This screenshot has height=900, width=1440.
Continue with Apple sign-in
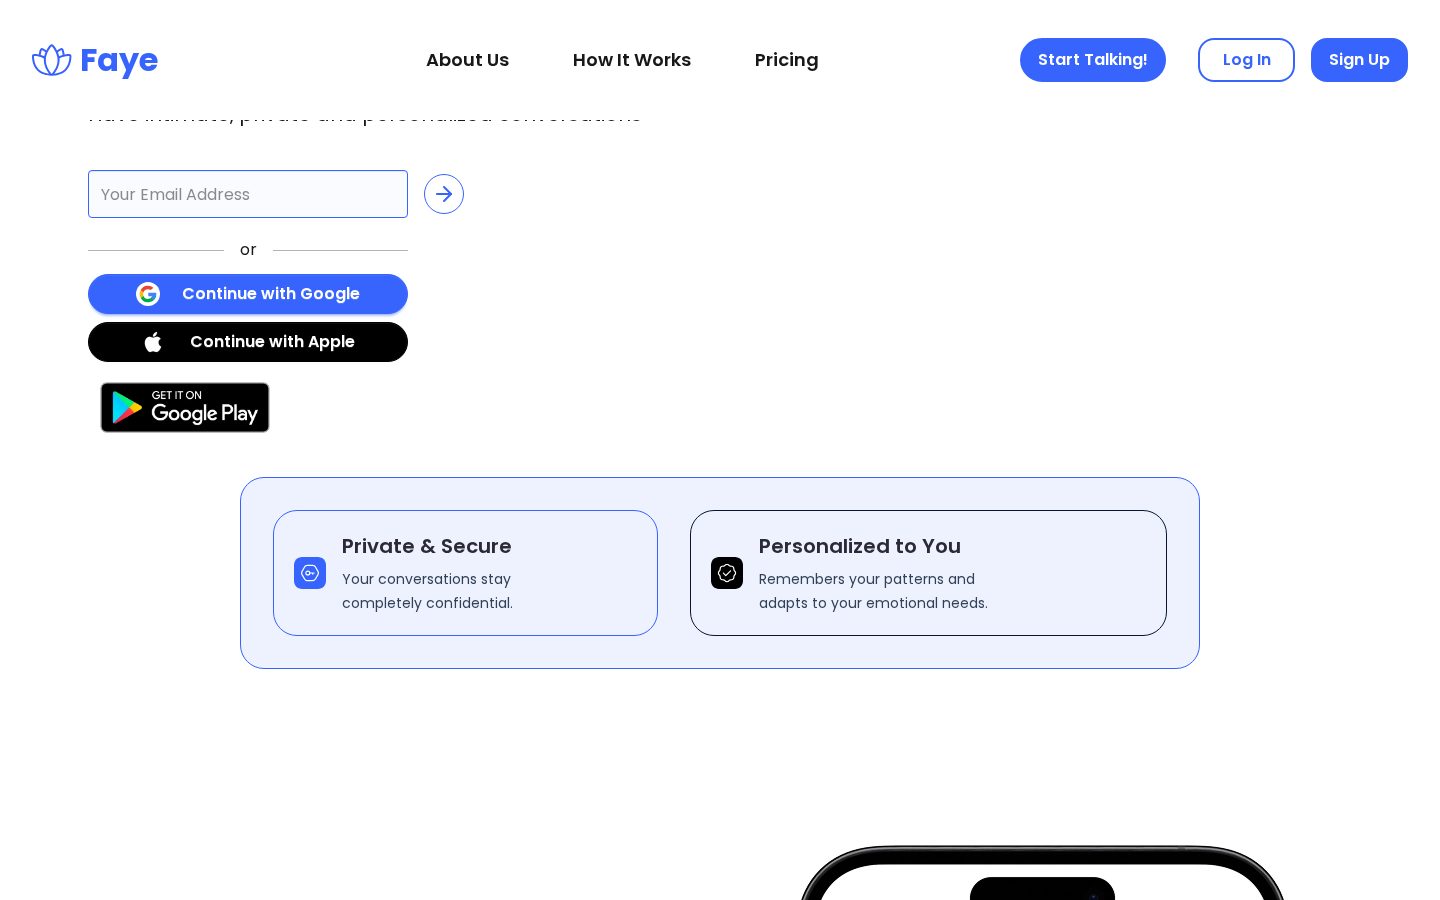(x=248, y=342)
